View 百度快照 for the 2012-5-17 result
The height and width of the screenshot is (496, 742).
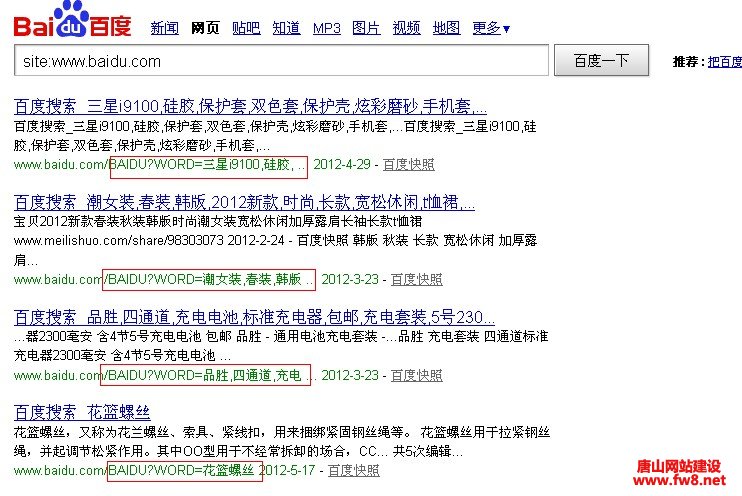point(354,470)
